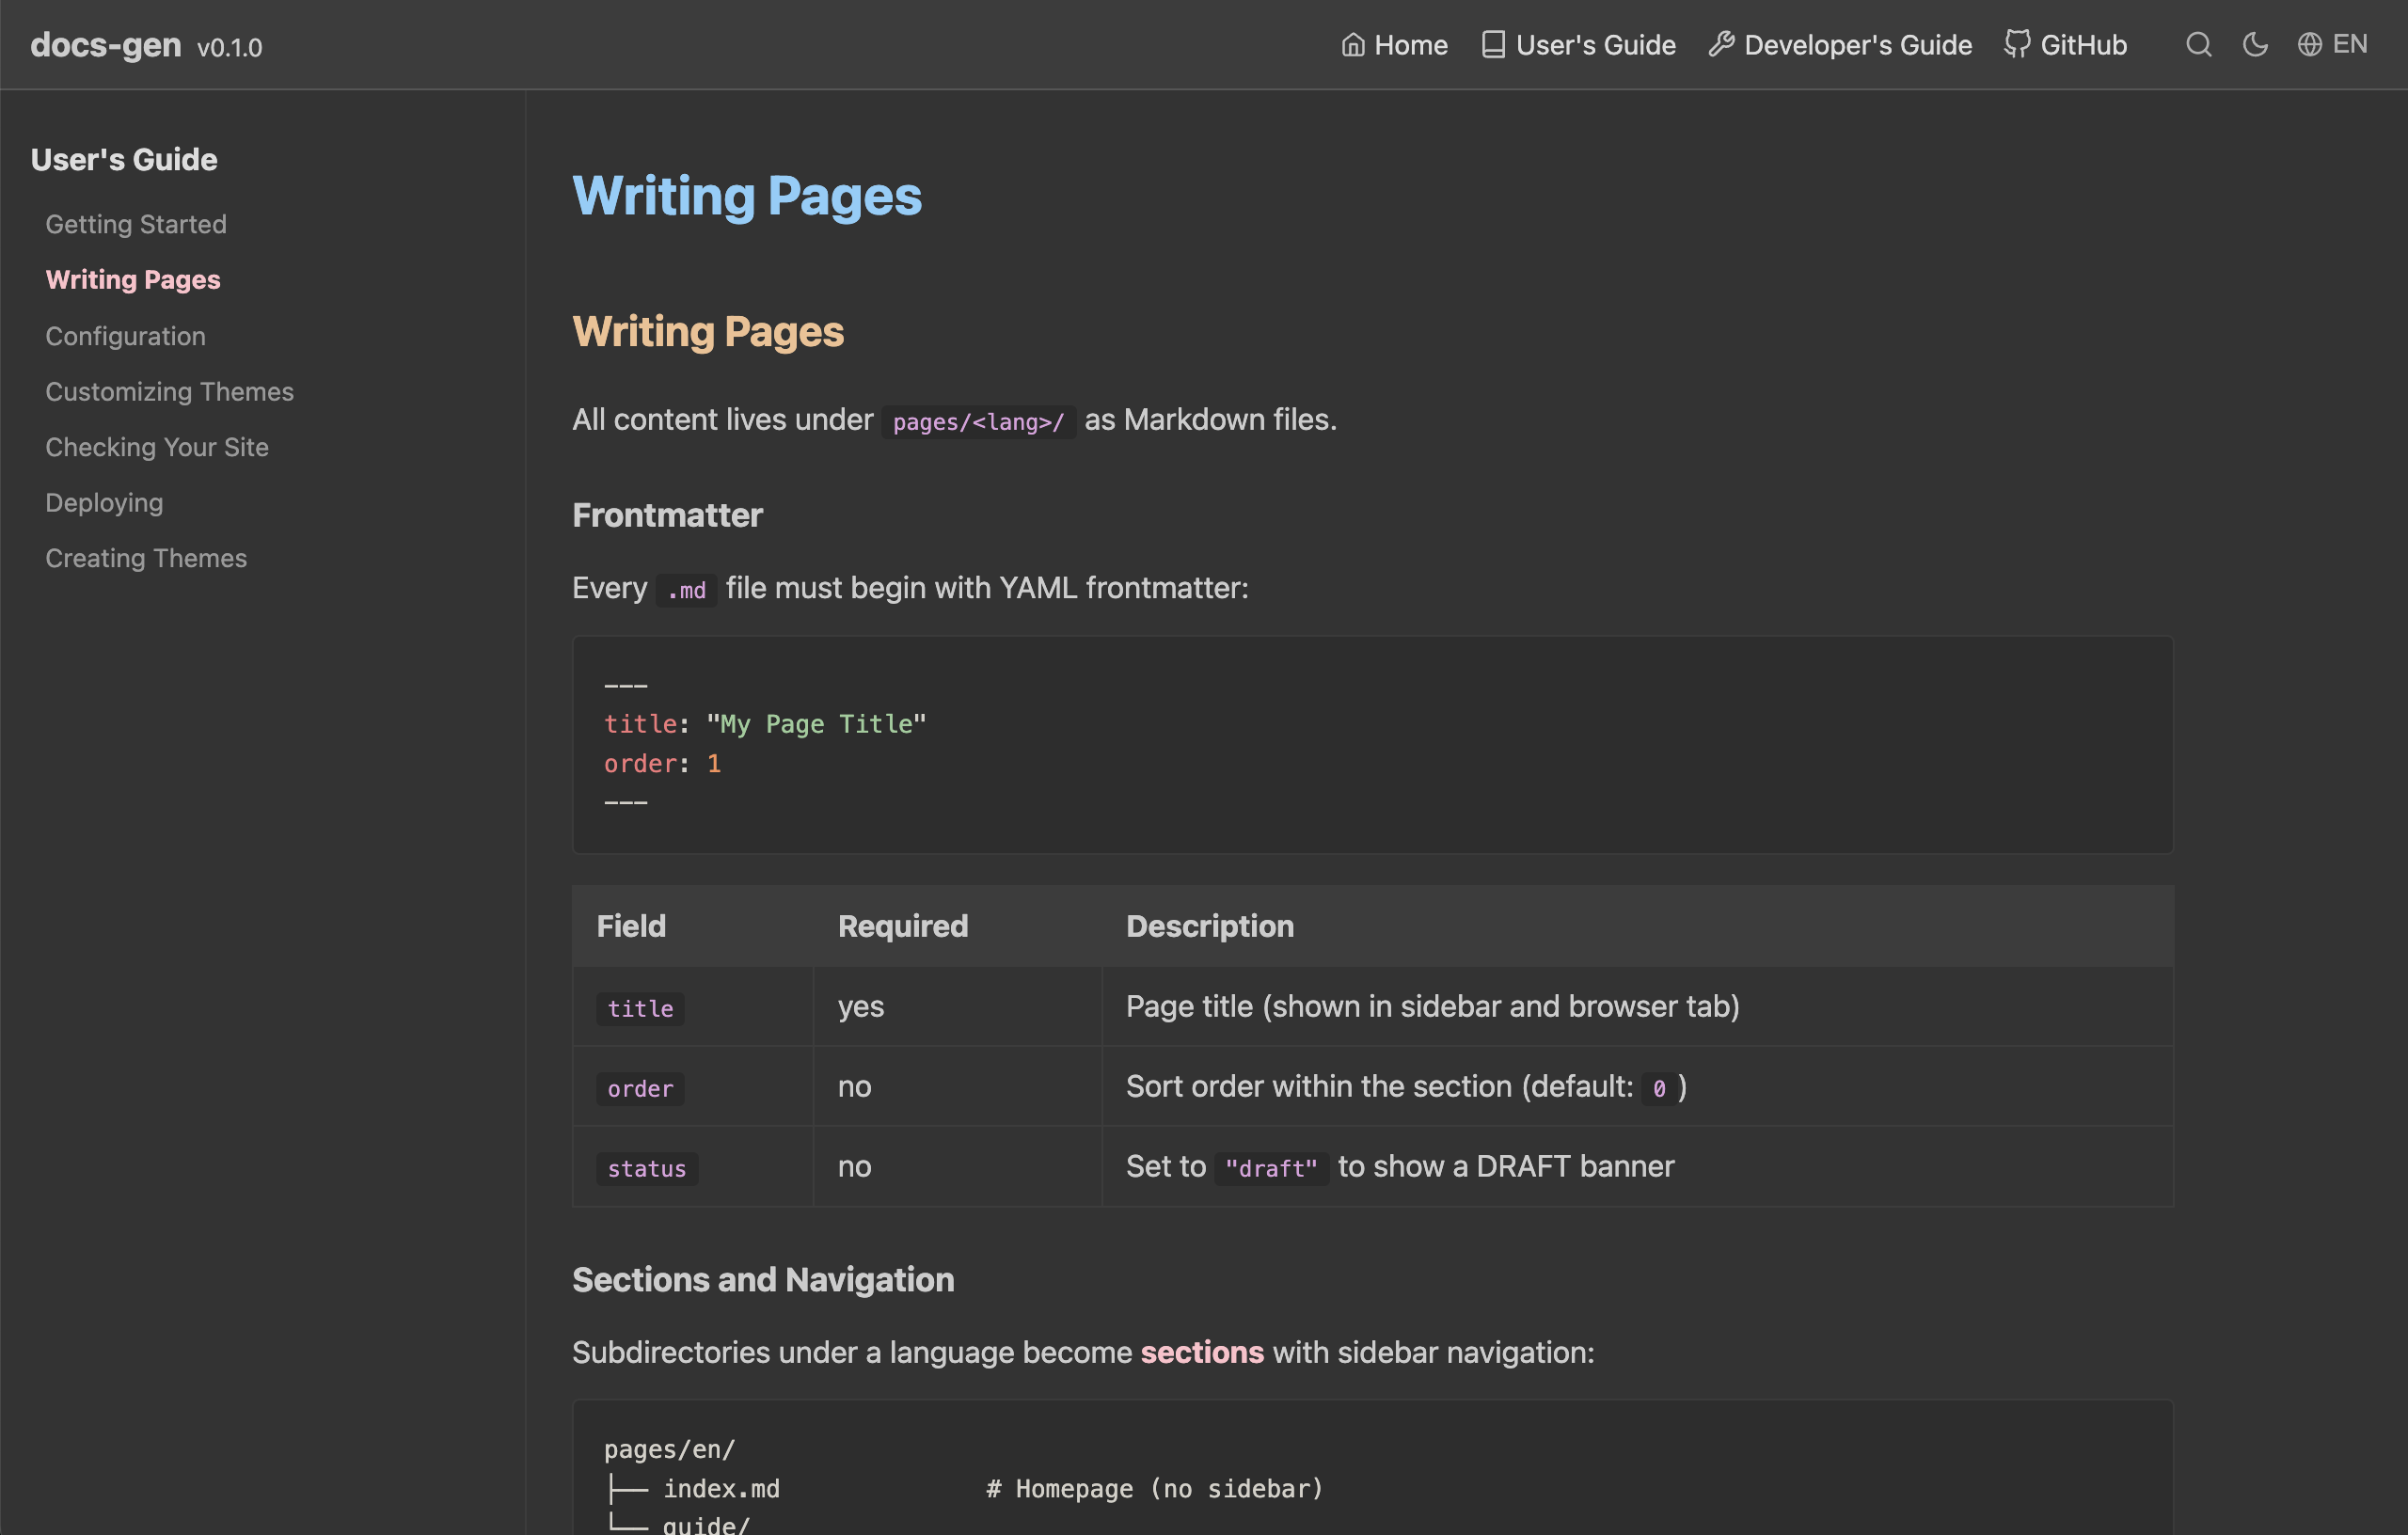Click the YAML frontmatter code block
The height and width of the screenshot is (1535, 2408).
click(1371, 744)
